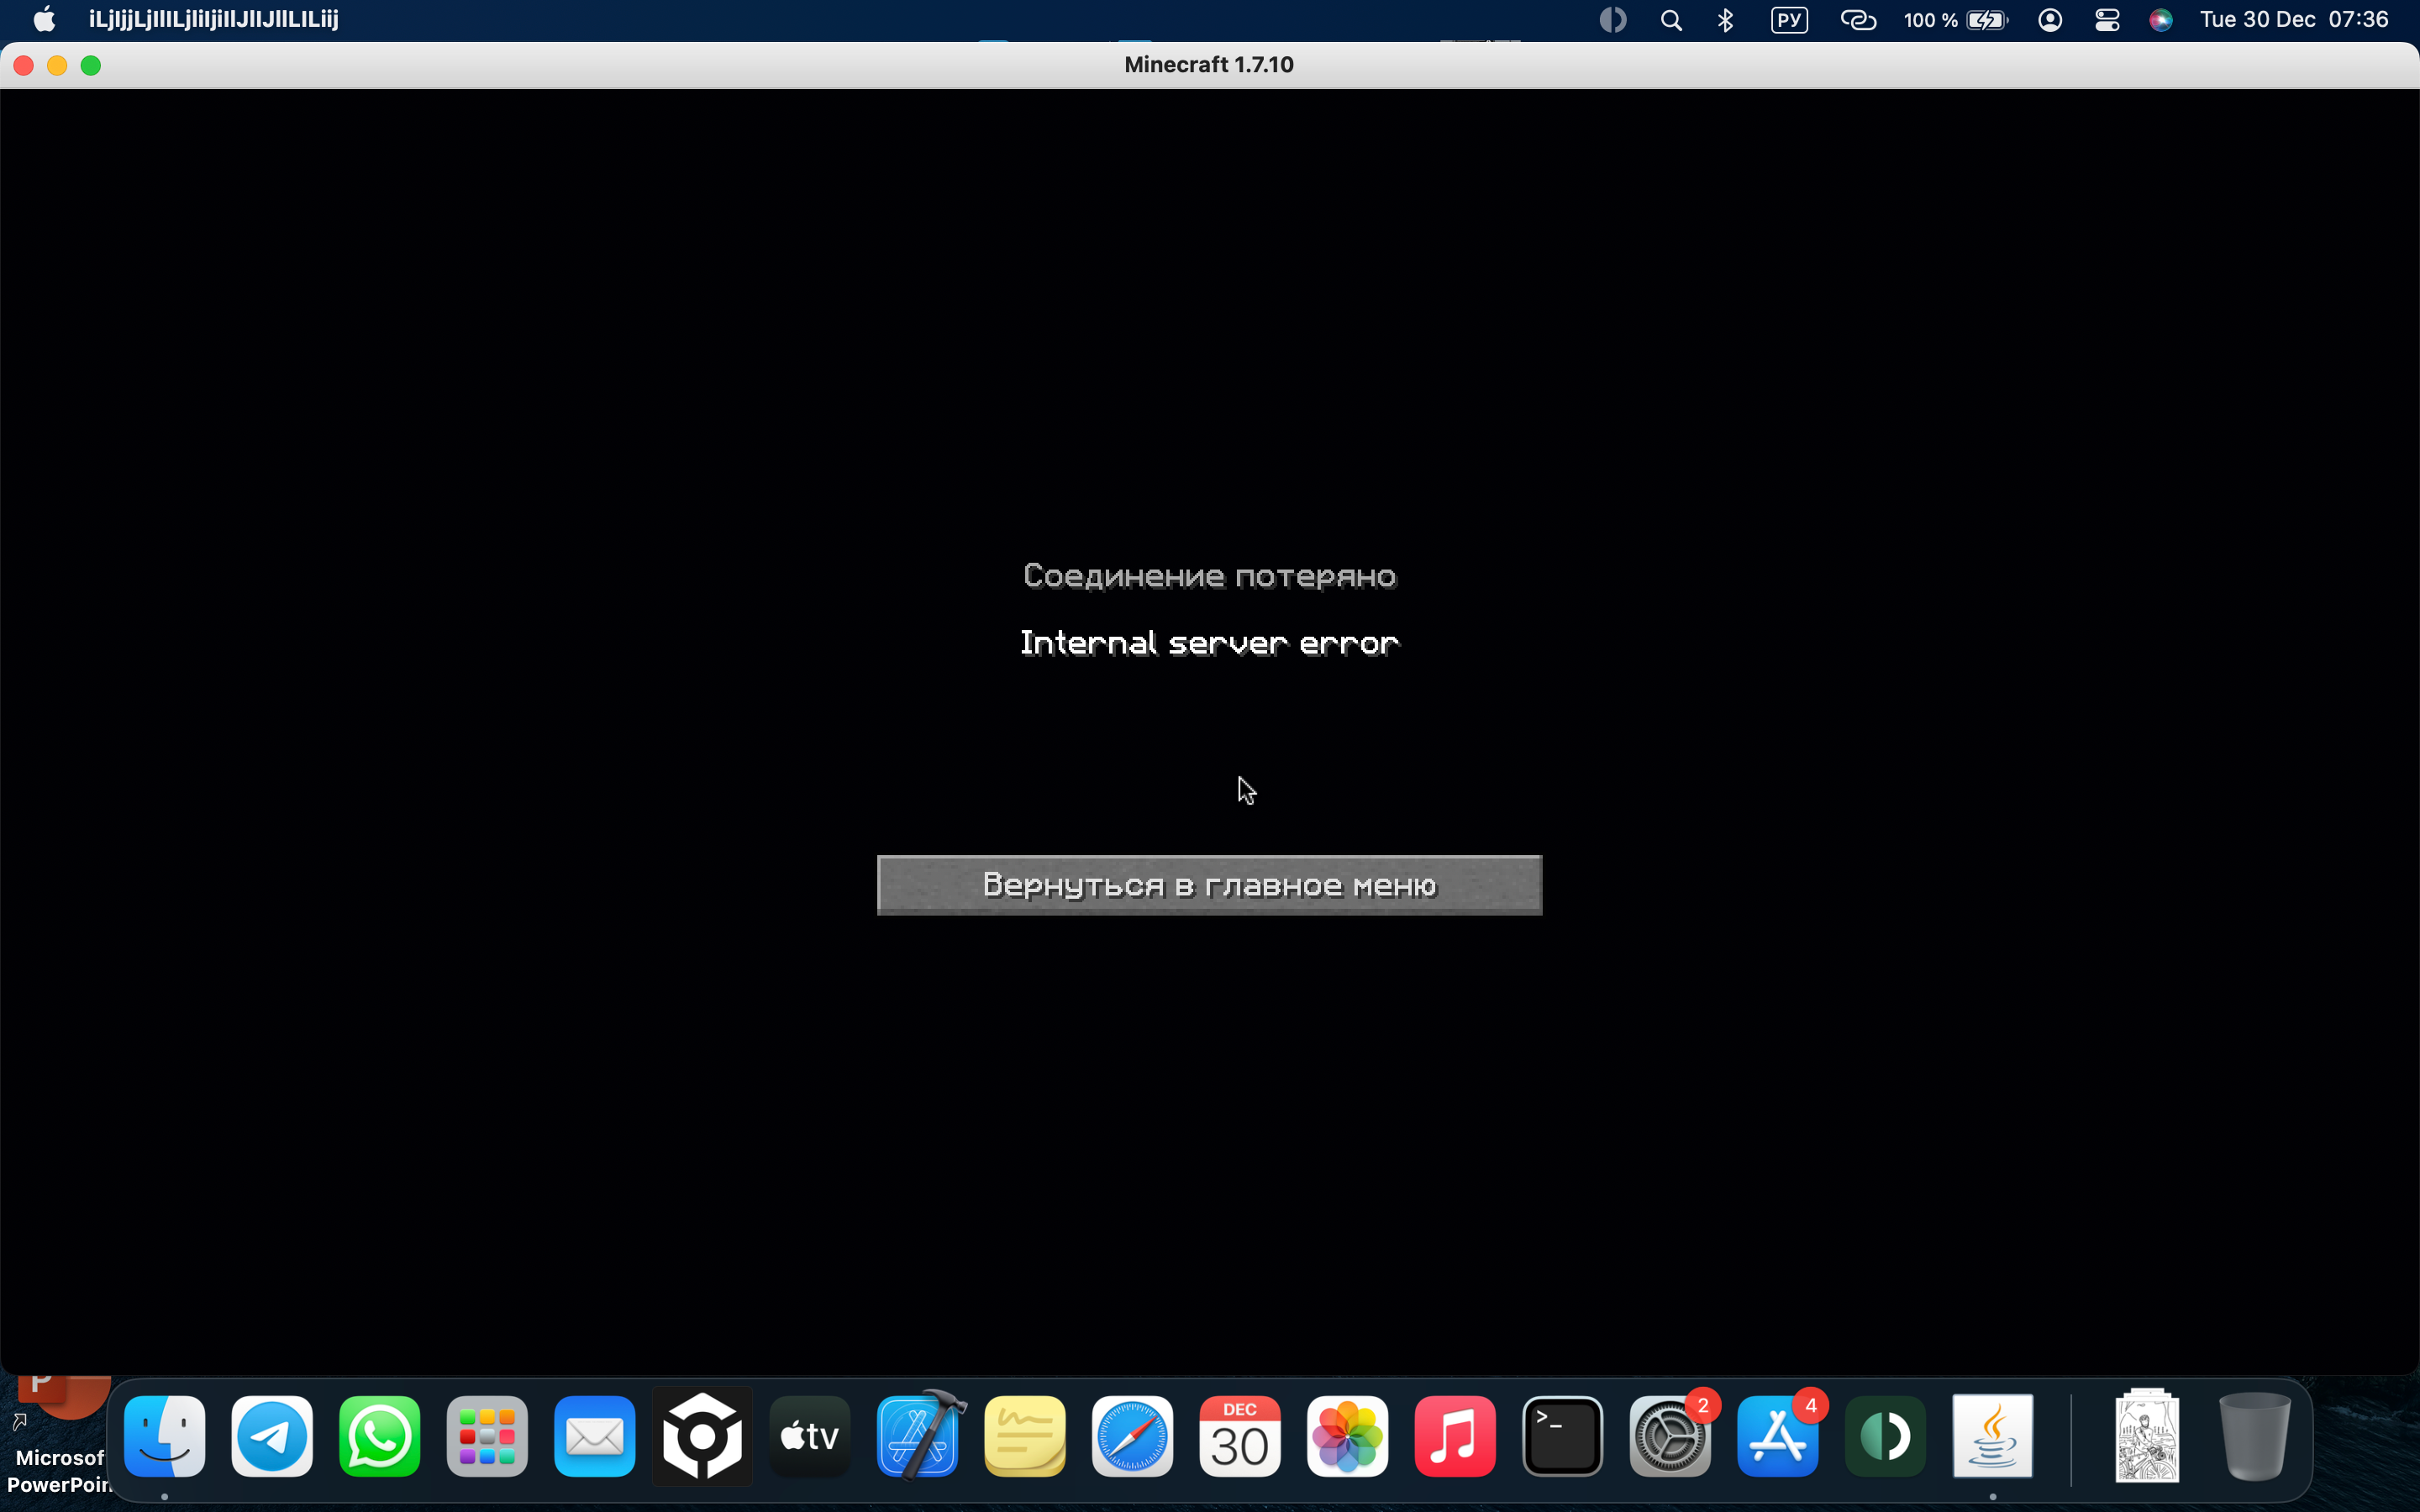Screen dimensions: 2420x1512
Task: Open Launchpad from the dock
Action: point(487,1436)
